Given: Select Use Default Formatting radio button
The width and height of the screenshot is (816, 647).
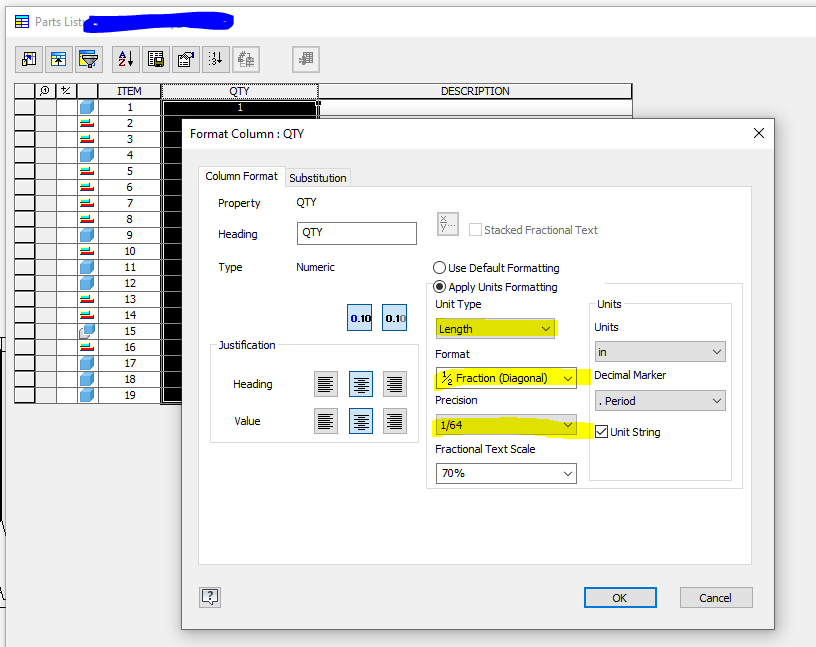Looking at the screenshot, I should coord(439,268).
